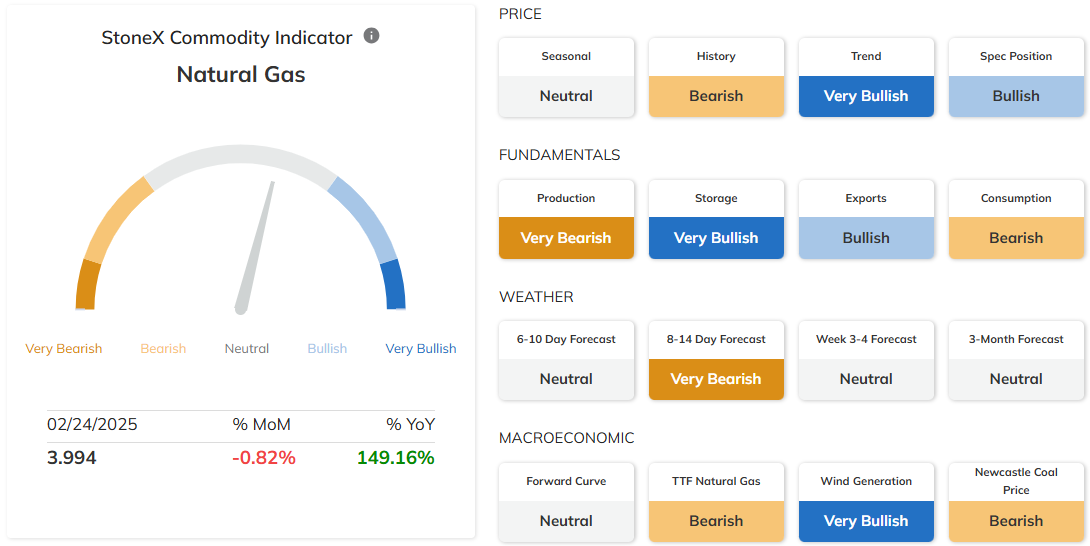Click the 149.16% YoY value

point(396,458)
